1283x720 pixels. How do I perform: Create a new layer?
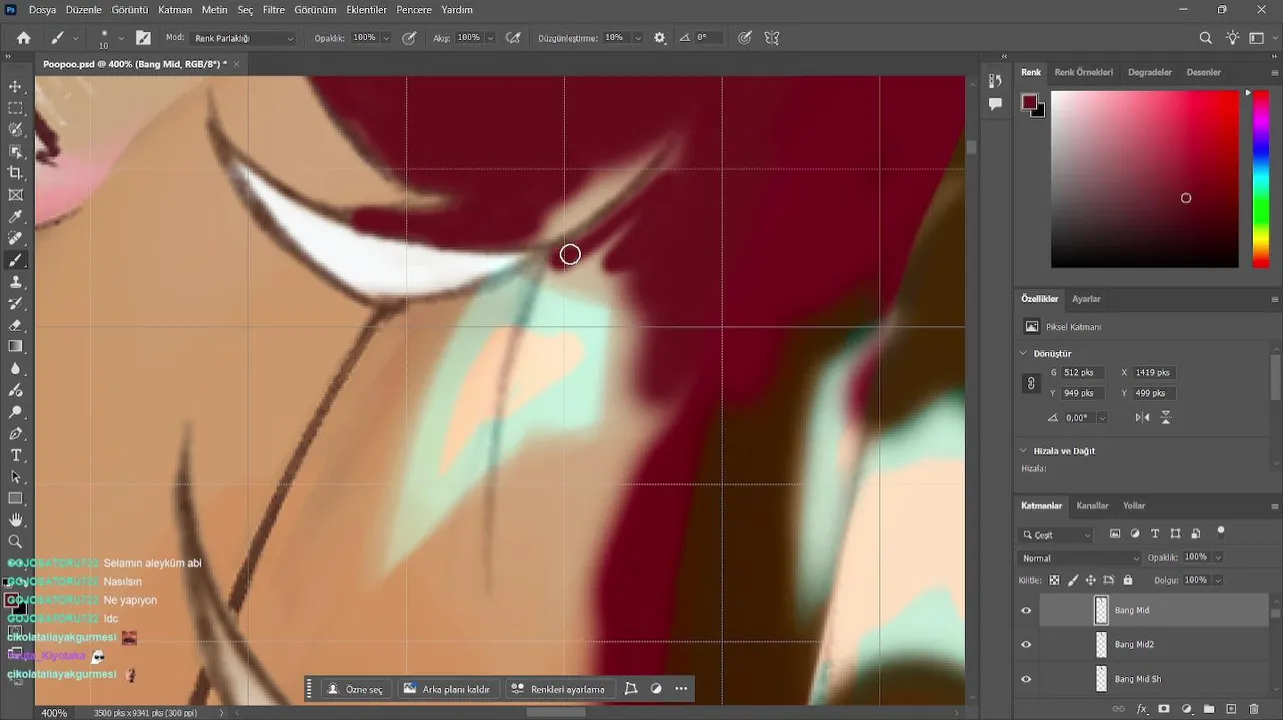pyautogui.click(x=1231, y=709)
